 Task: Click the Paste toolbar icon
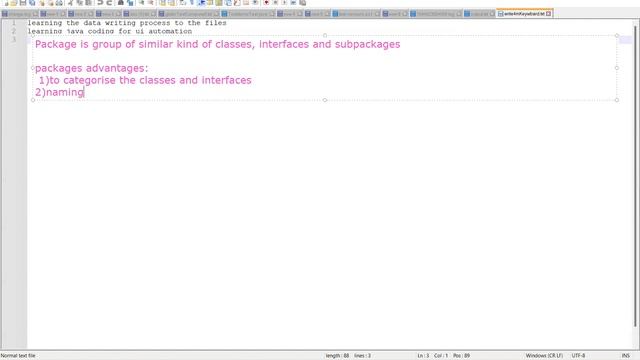click(x=88, y=2)
